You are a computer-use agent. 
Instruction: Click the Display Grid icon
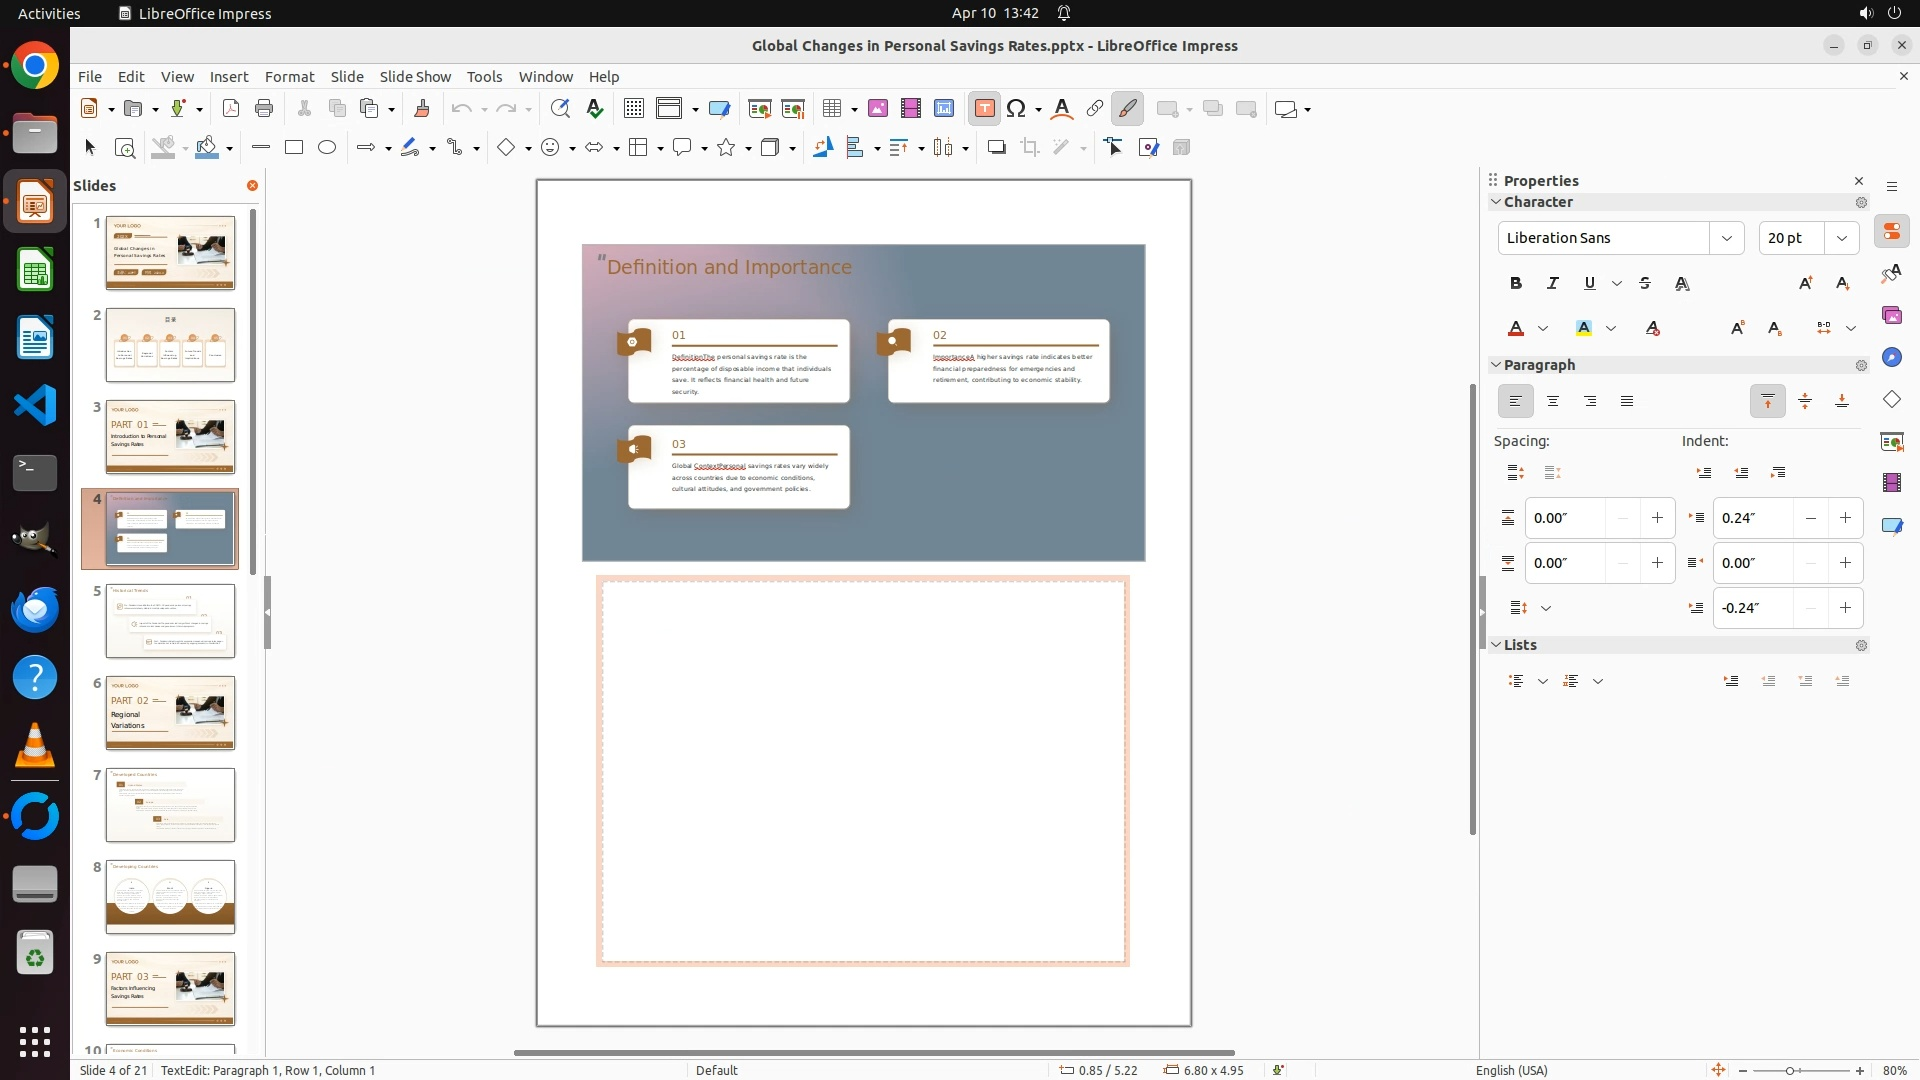click(x=633, y=109)
